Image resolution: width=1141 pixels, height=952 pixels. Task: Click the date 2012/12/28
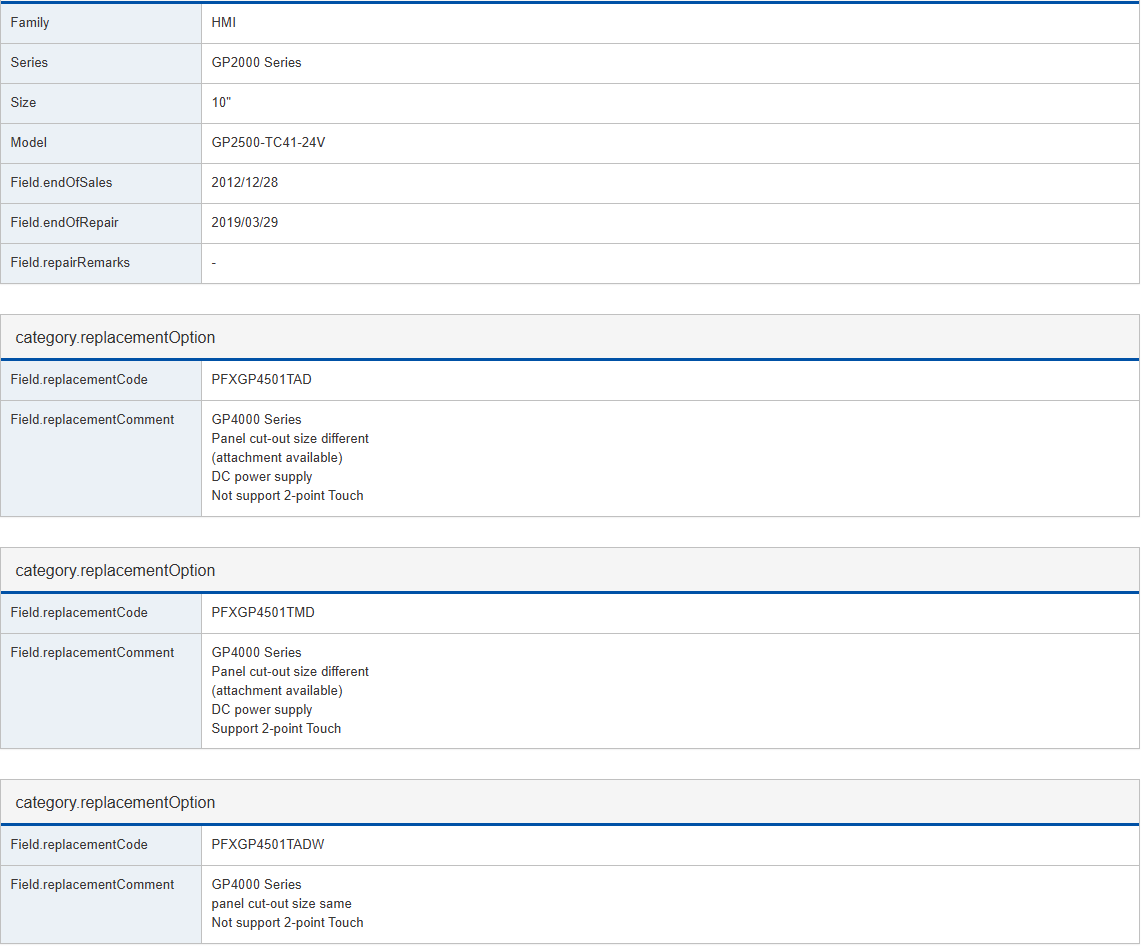coord(244,183)
